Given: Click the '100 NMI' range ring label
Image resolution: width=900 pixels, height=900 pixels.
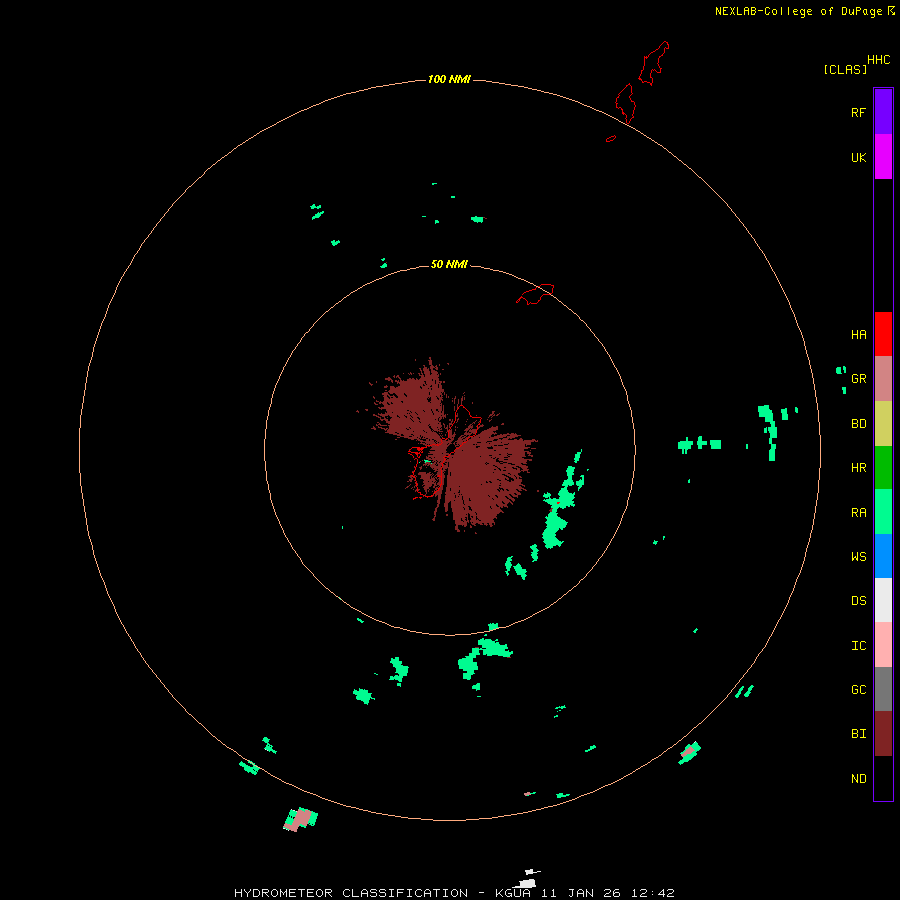Looking at the screenshot, I should point(449,79).
